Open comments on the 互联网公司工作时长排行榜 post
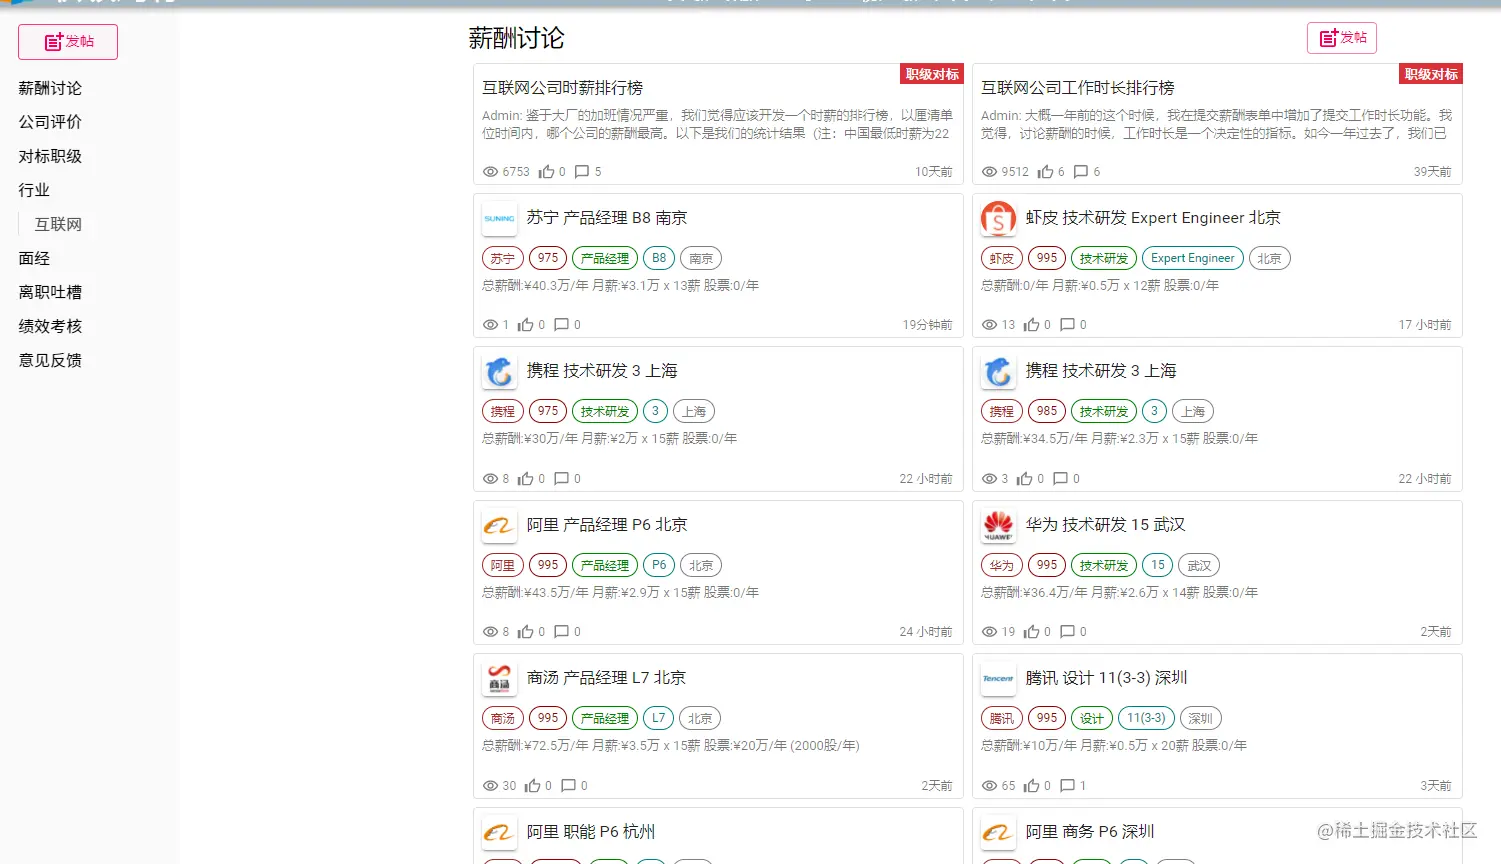Viewport: 1501px width, 864px height. (x=1081, y=172)
